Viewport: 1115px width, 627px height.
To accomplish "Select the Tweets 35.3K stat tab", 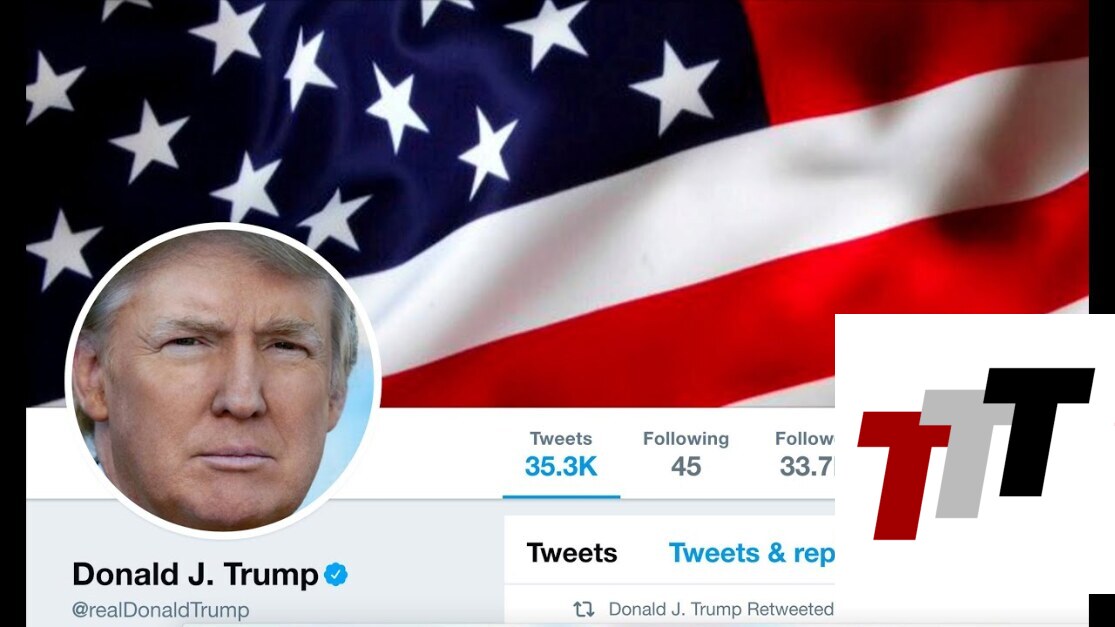I will pyautogui.click(x=561, y=454).
